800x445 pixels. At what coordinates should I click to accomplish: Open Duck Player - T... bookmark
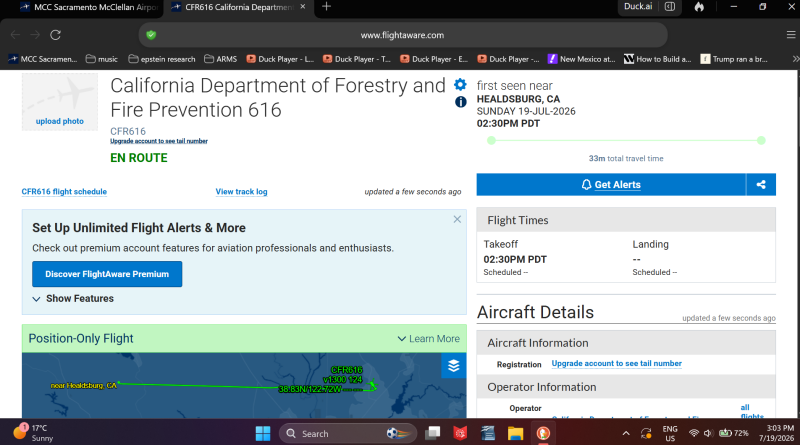coord(357,59)
